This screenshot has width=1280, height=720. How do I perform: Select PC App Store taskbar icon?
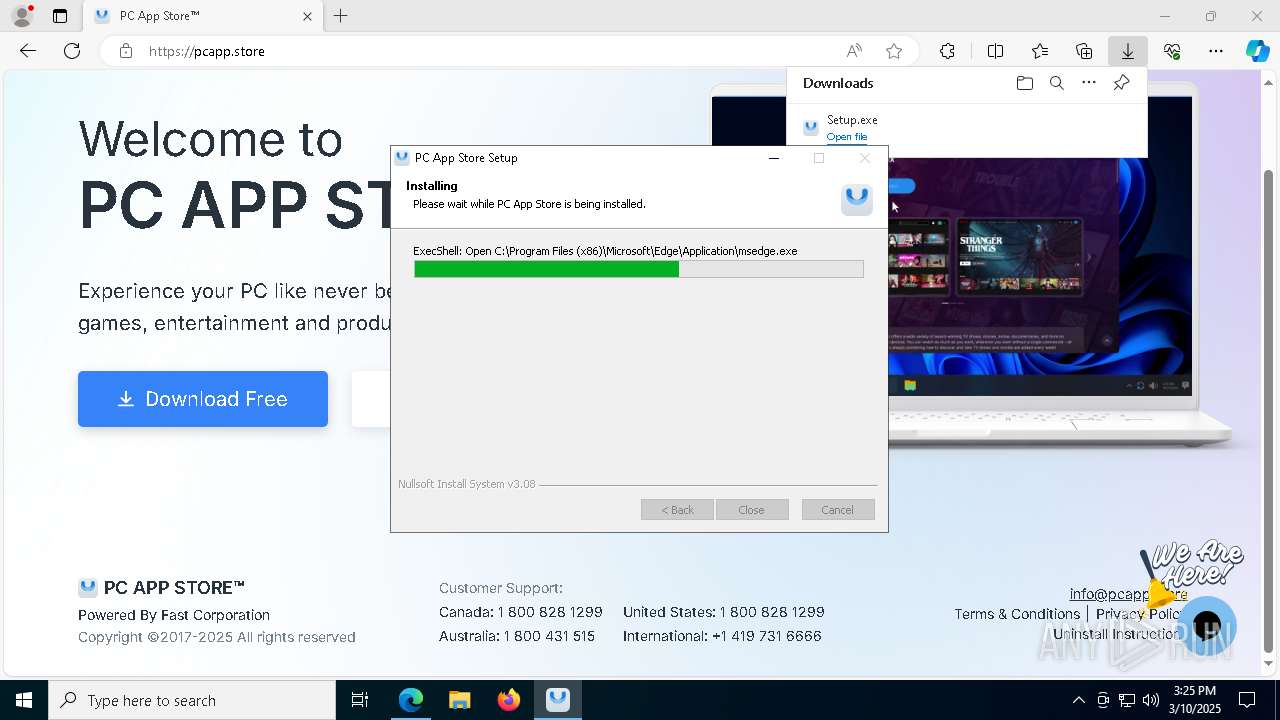coord(558,700)
